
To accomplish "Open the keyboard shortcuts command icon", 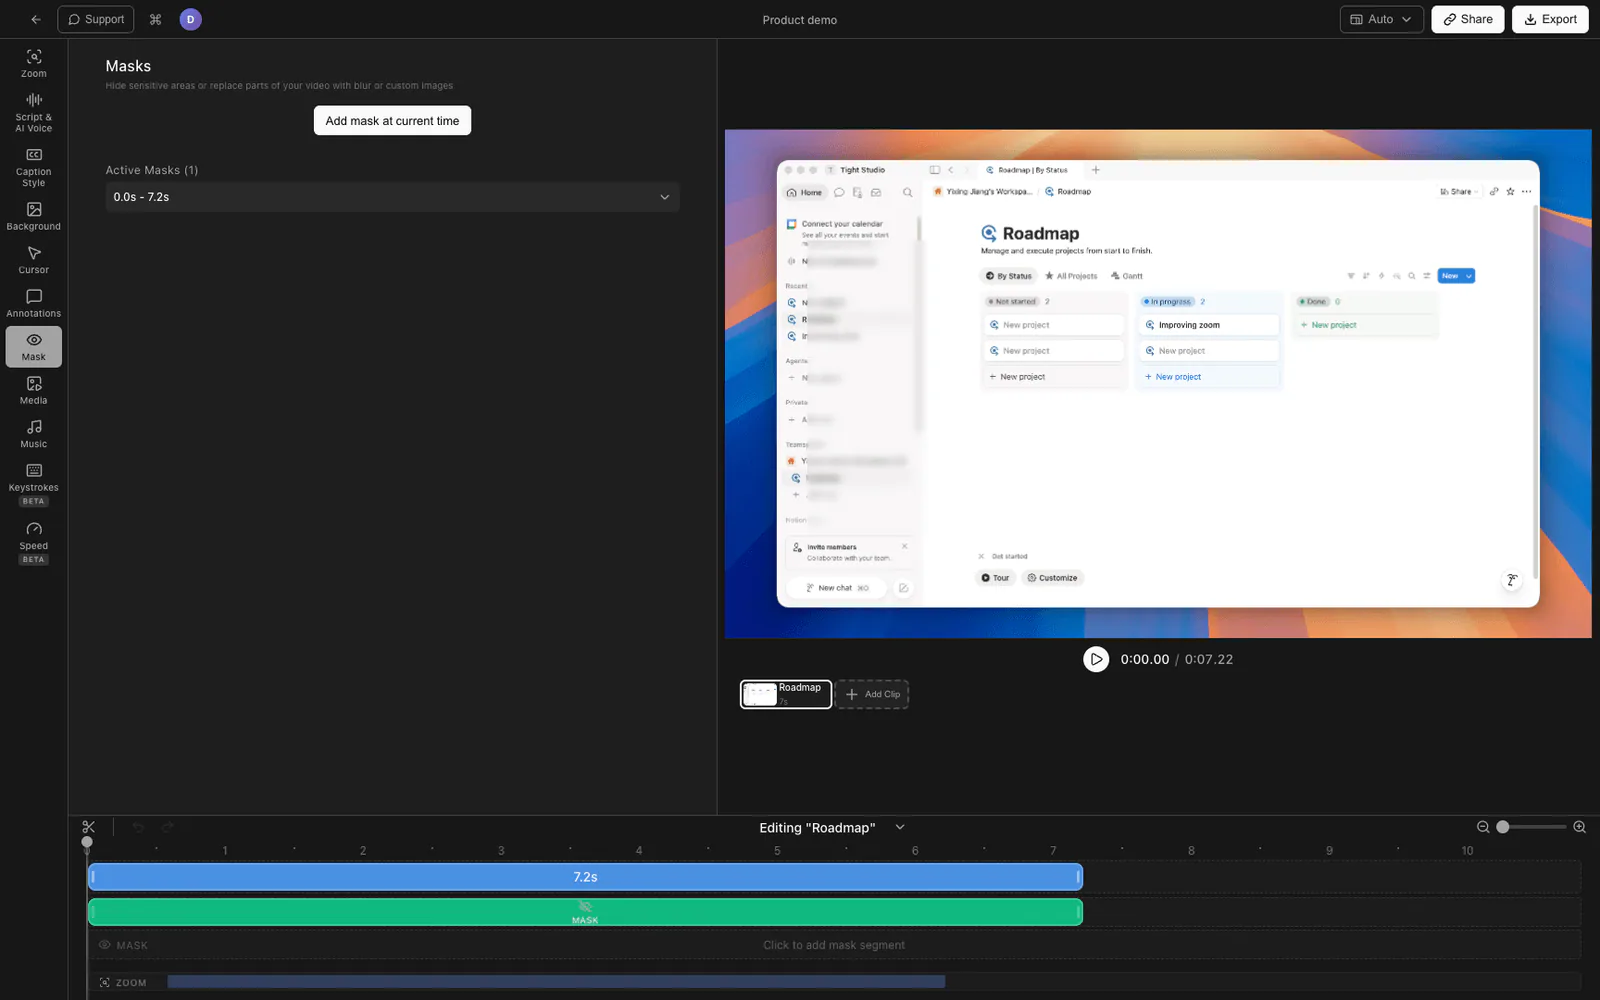I will pyautogui.click(x=155, y=19).
